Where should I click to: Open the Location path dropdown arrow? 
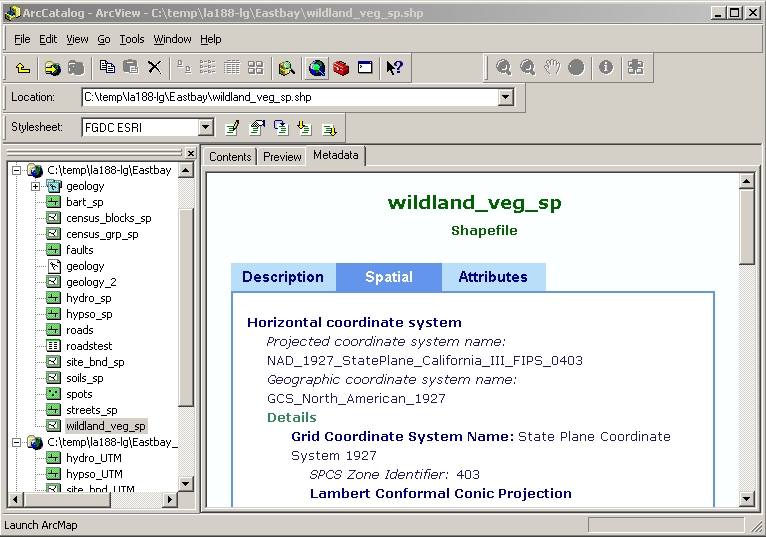(x=505, y=97)
